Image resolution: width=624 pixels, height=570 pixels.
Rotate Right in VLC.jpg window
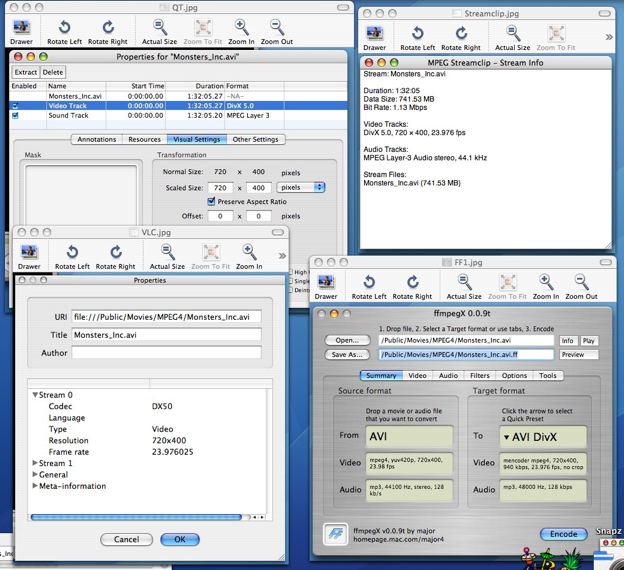pos(115,257)
